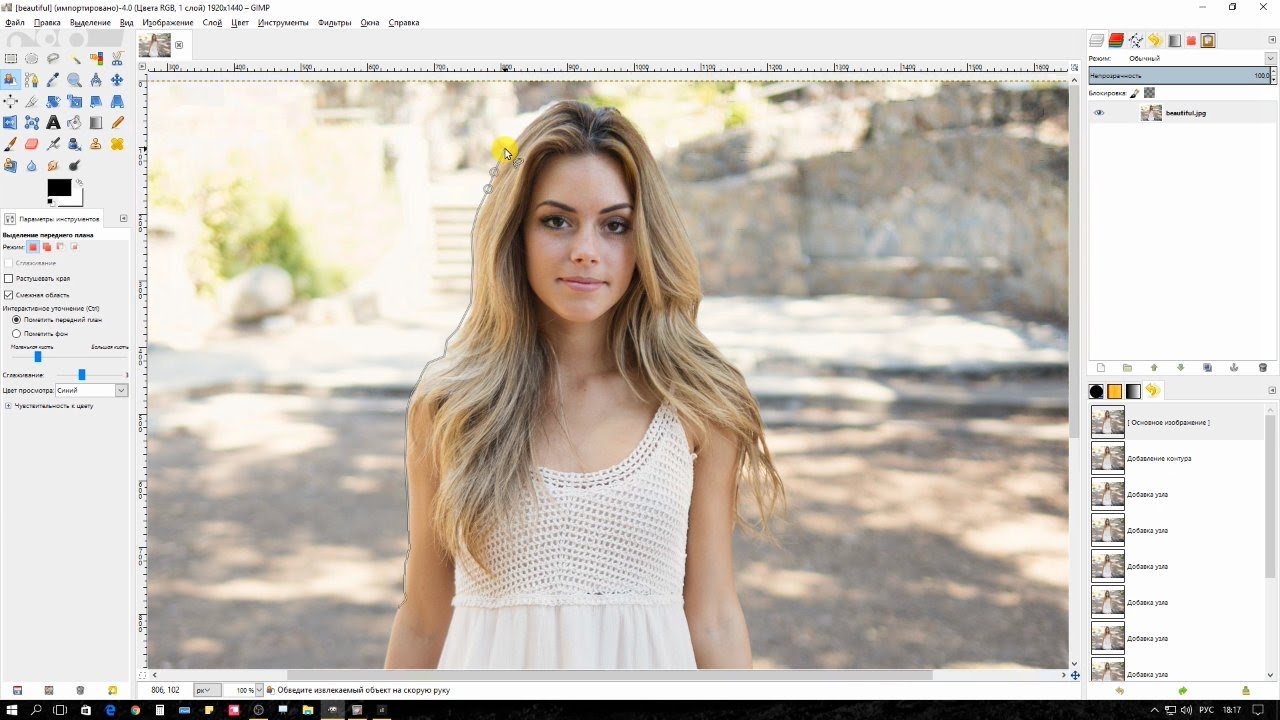
Task: Select the Blur/Sharpen drop tool
Action: click(x=32, y=165)
